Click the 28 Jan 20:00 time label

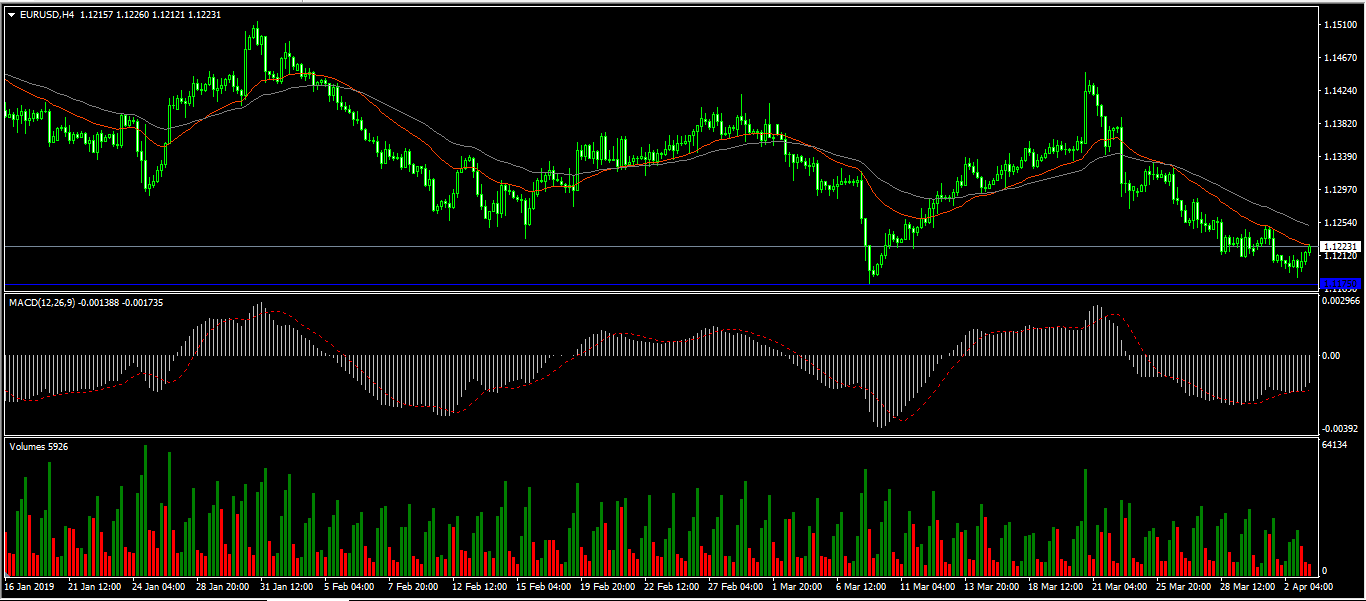[223, 587]
